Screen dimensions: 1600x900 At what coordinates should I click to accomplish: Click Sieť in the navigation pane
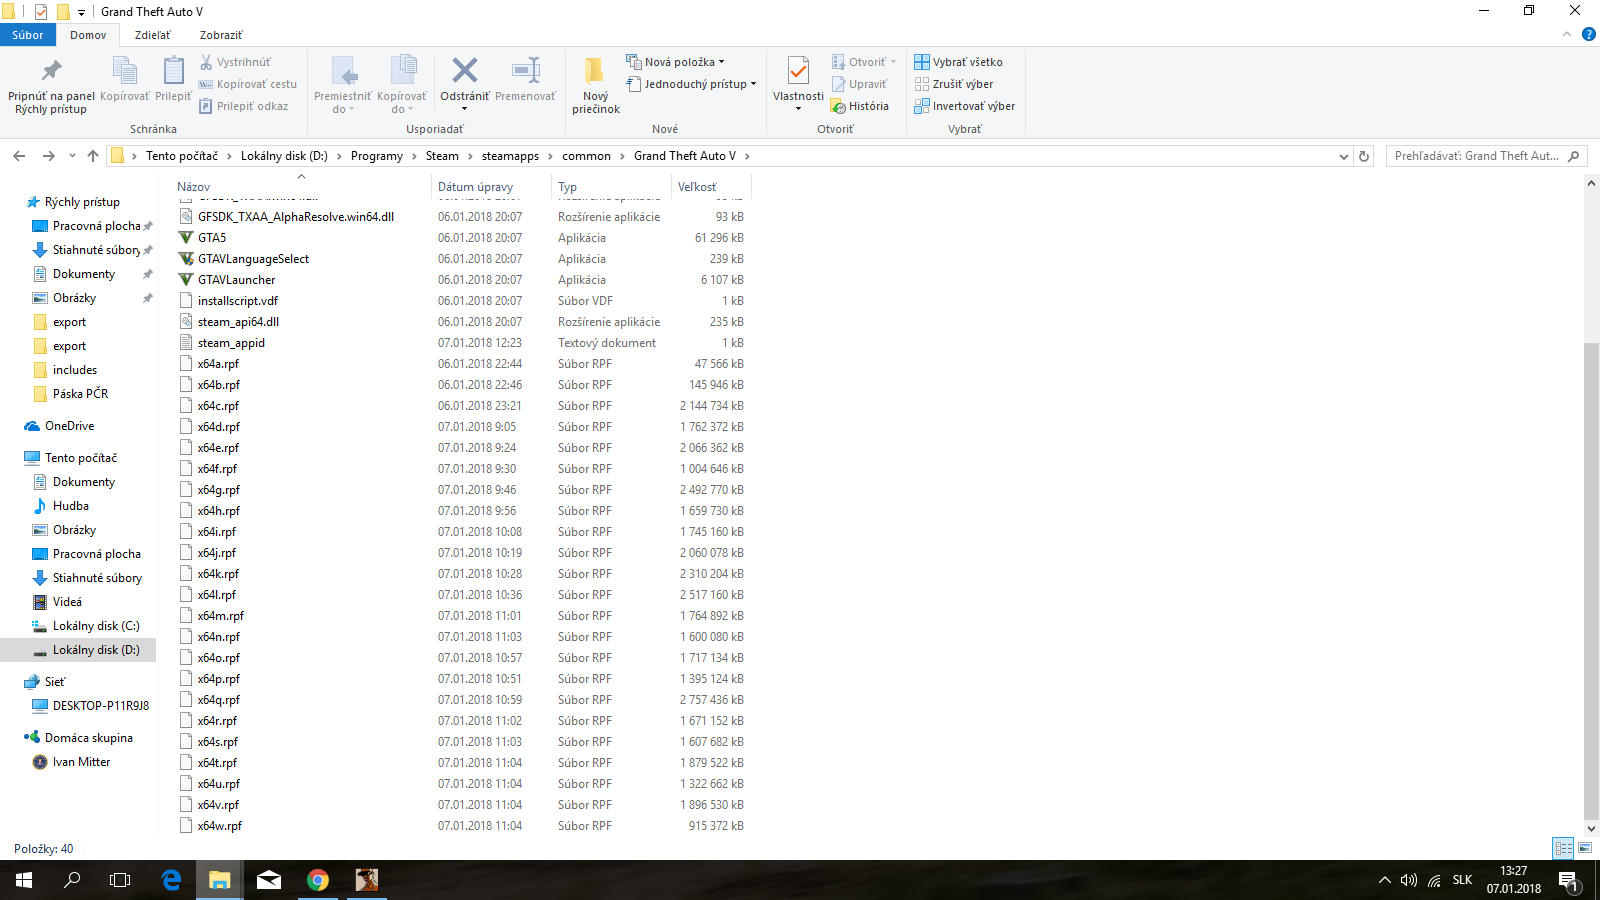[55, 682]
